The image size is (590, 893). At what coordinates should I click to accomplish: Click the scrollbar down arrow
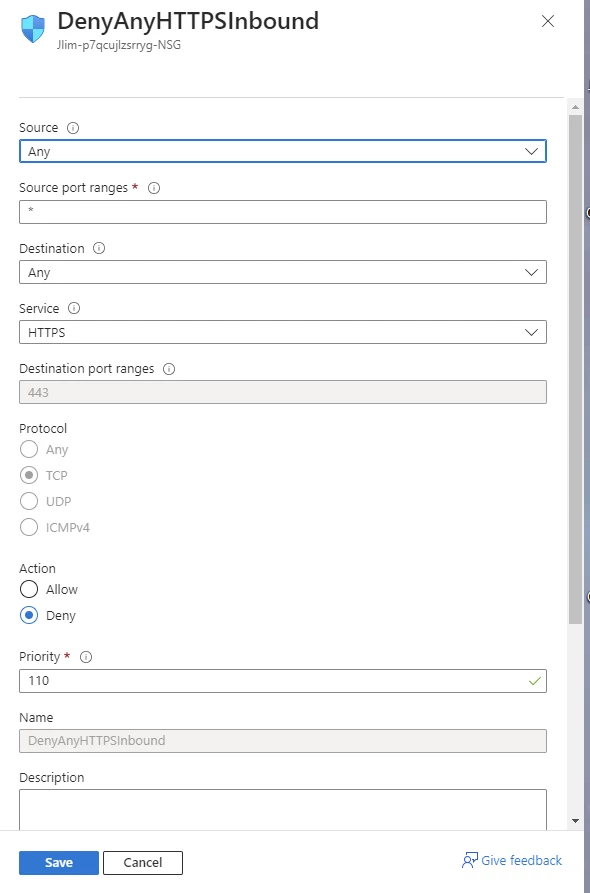[575, 821]
